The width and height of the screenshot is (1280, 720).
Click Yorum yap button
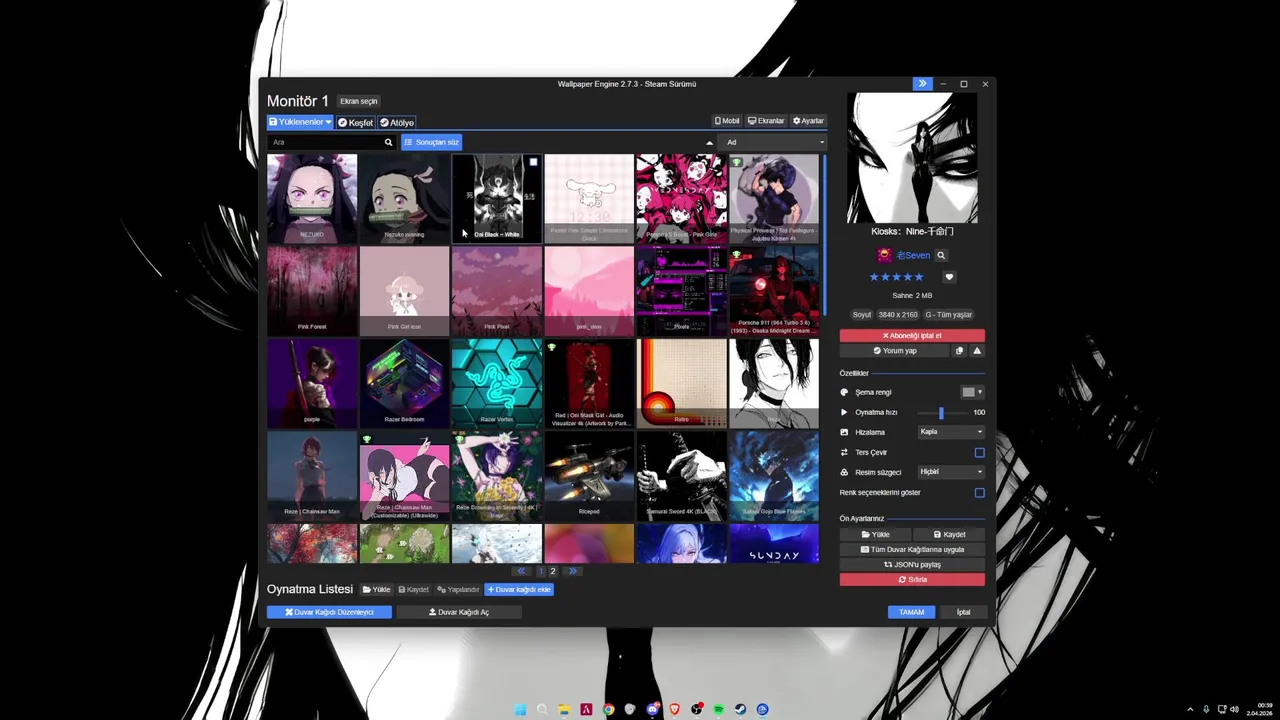click(x=894, y=351)
